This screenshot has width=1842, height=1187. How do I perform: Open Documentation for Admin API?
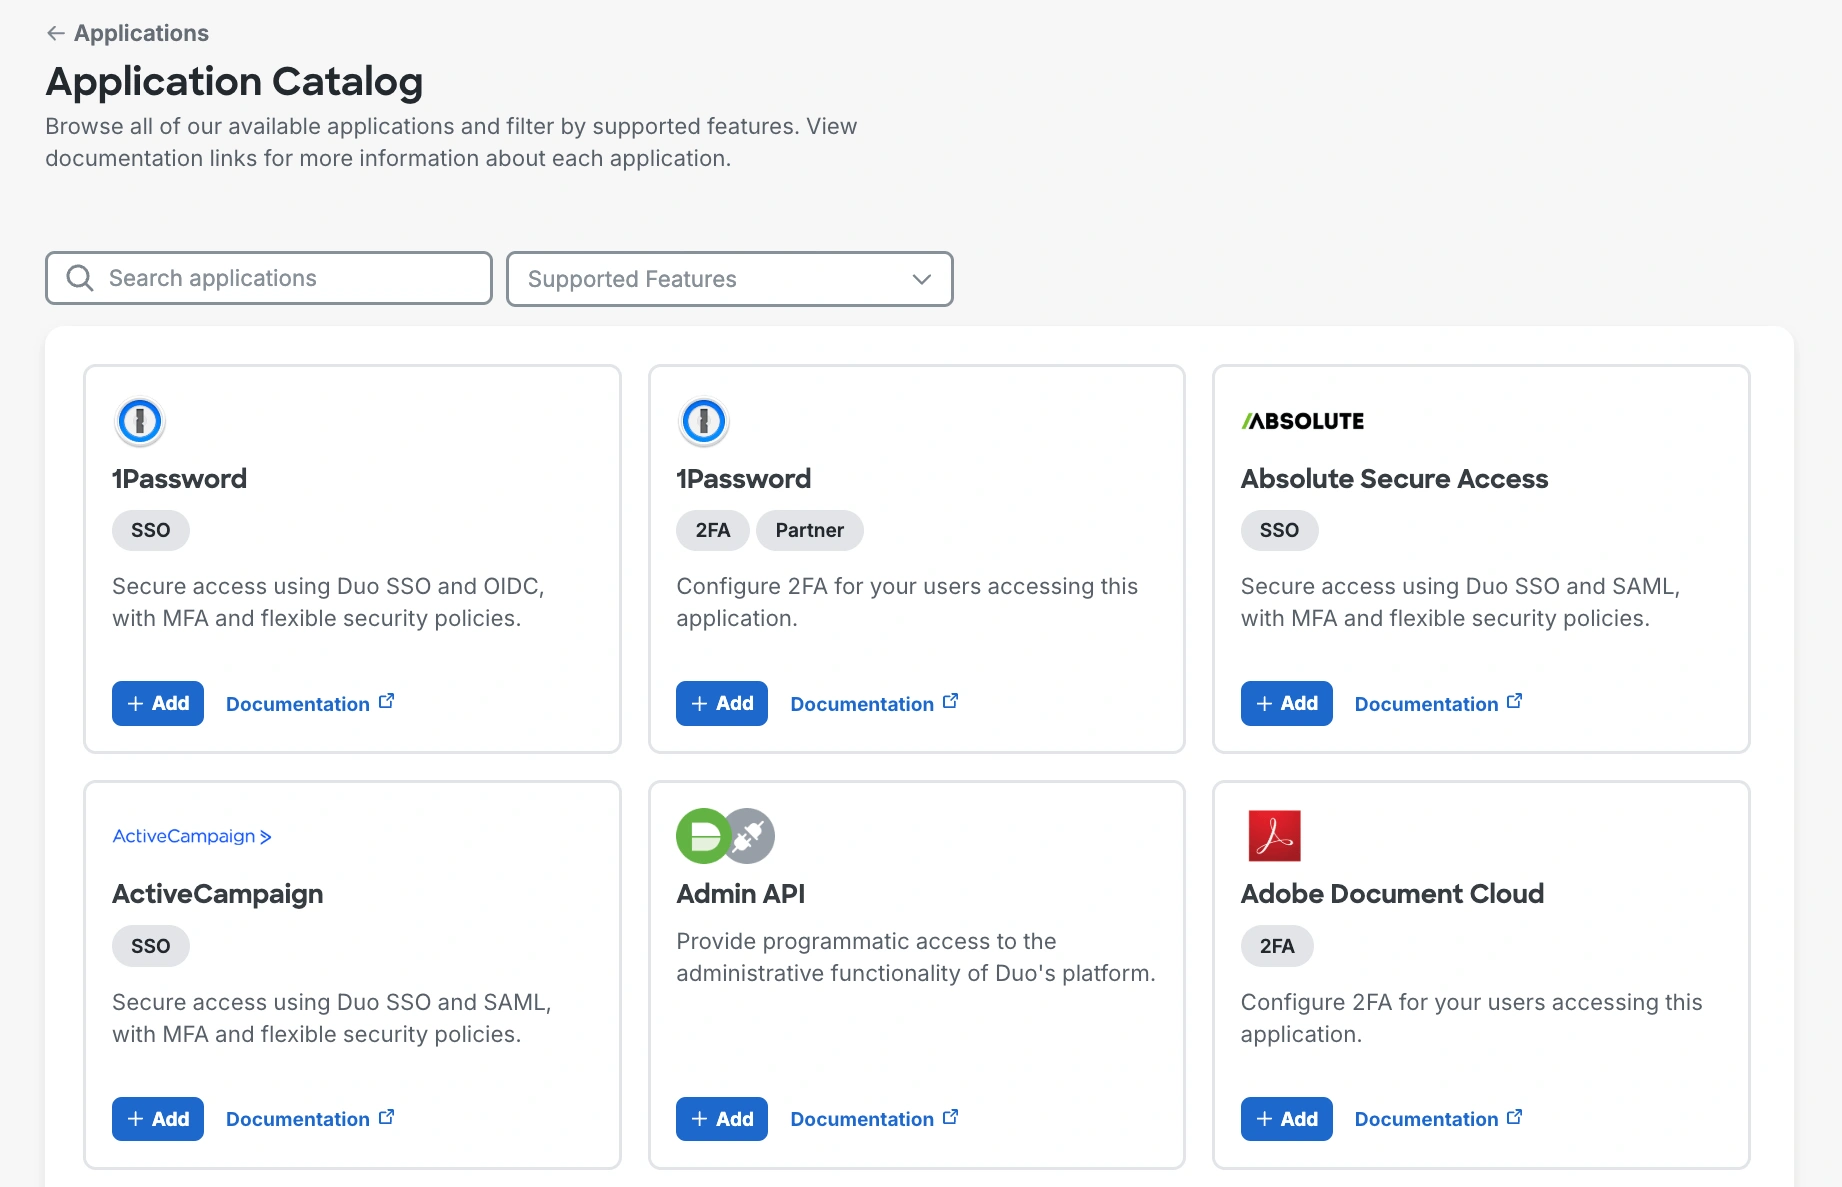[x=862, y=1119]
